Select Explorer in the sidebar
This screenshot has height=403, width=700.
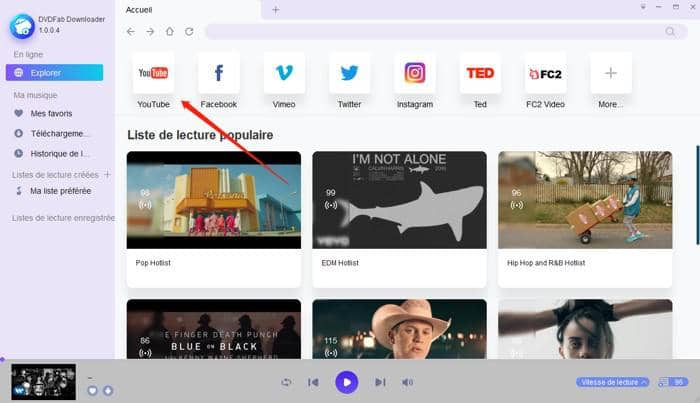click(x=54, y=73)
